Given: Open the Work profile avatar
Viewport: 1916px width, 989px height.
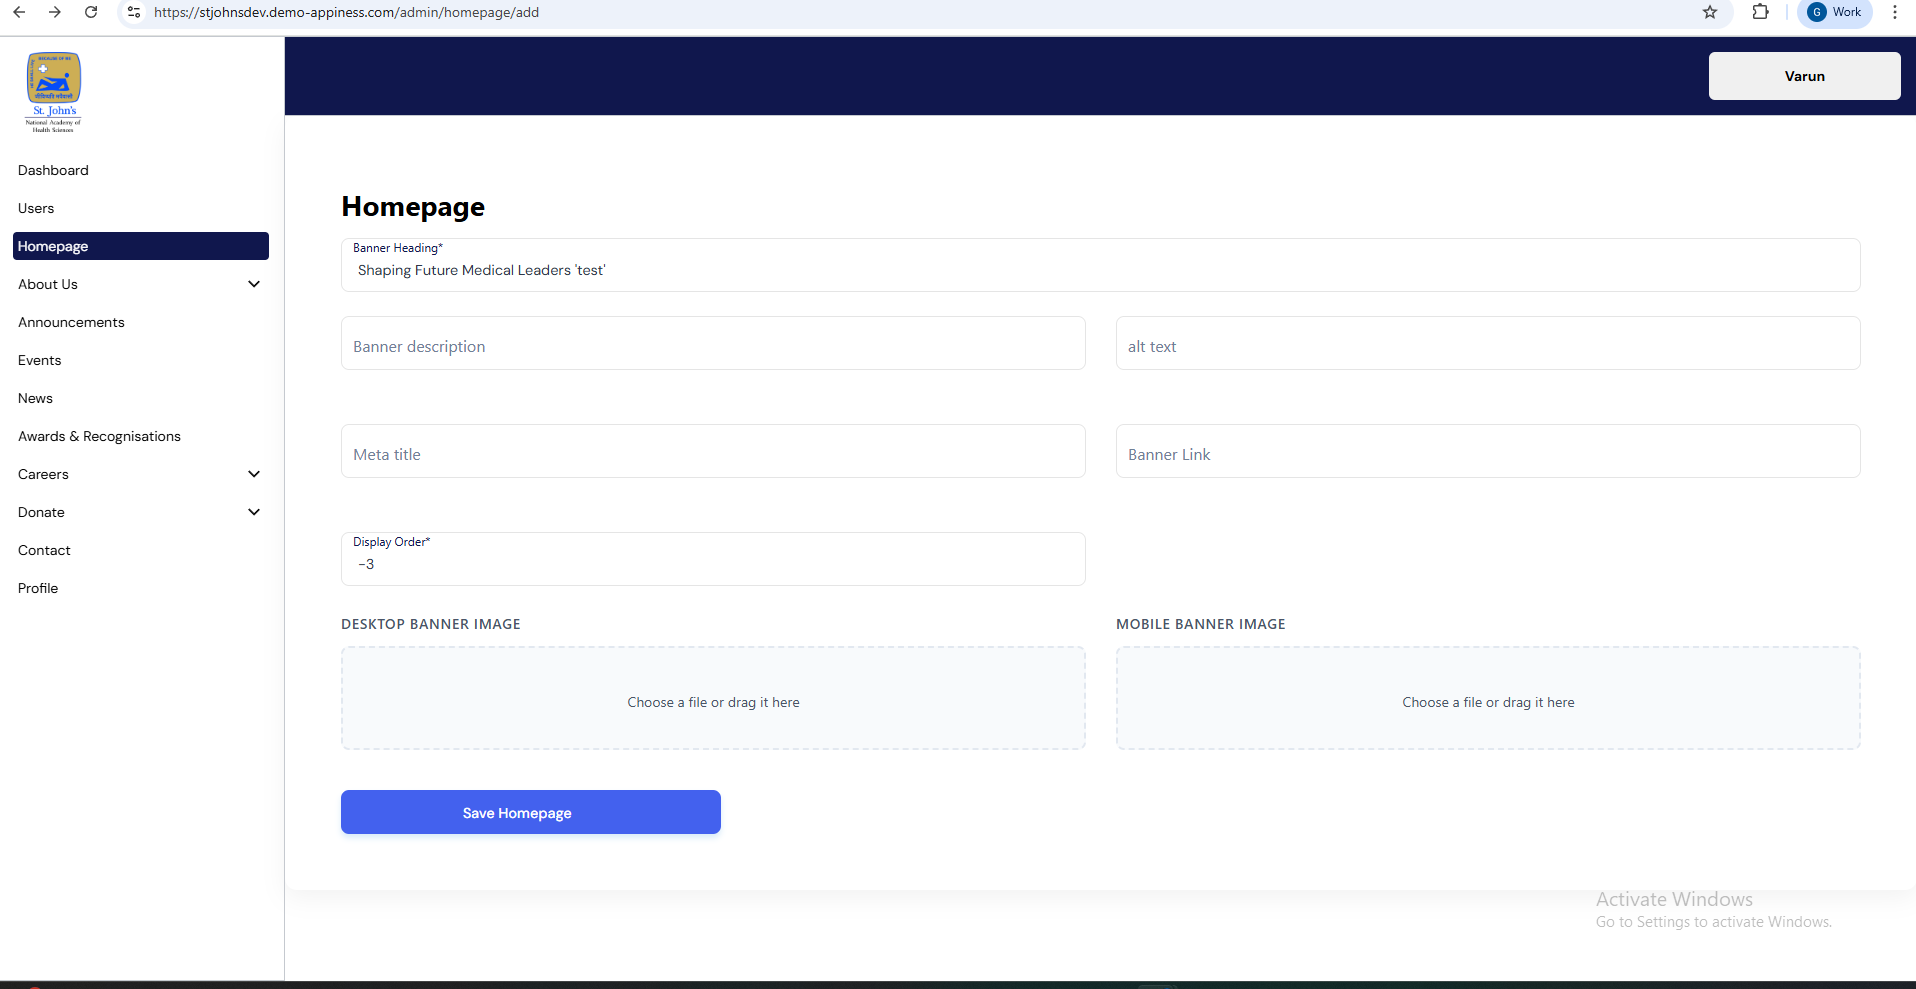Looking at the screenshot, I should [x=1834, y=12].
